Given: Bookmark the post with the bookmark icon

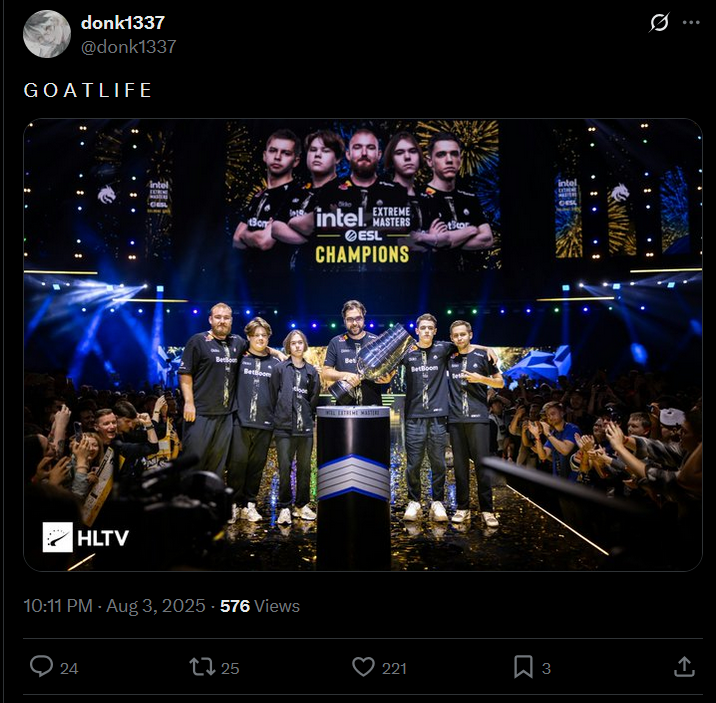Looking at the screenshot, I should pyautogui.click(x=523, y=666).
